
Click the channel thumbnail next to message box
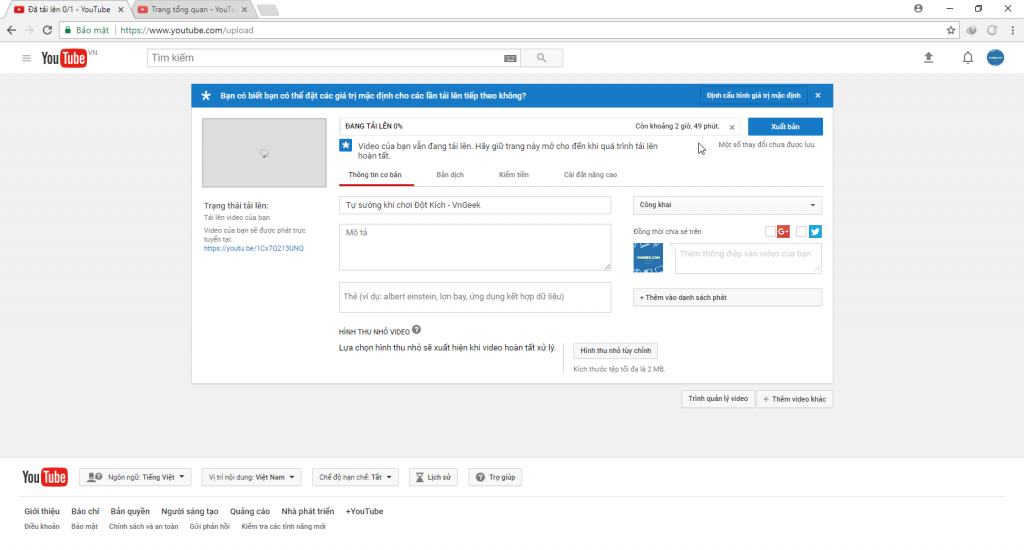[x=648, y=257]
